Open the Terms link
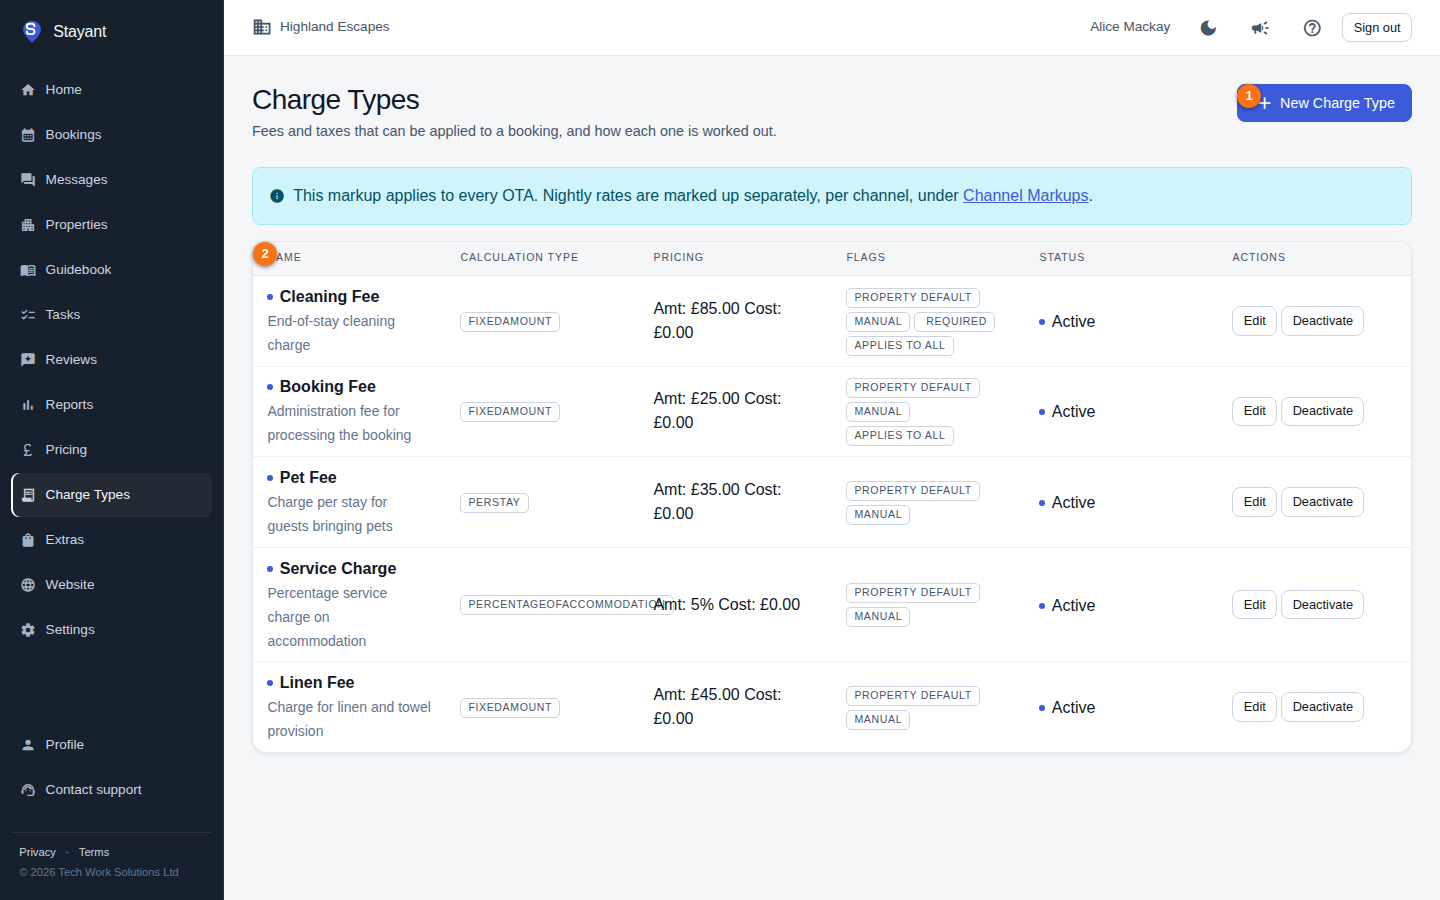This screenshot has height=900, width=1440. pos(94,852)
